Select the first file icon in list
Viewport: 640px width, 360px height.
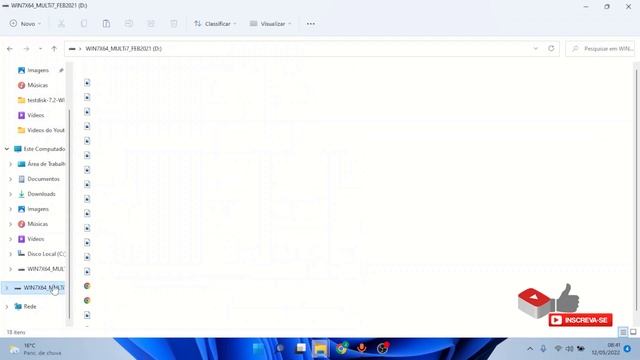(87, 82)
